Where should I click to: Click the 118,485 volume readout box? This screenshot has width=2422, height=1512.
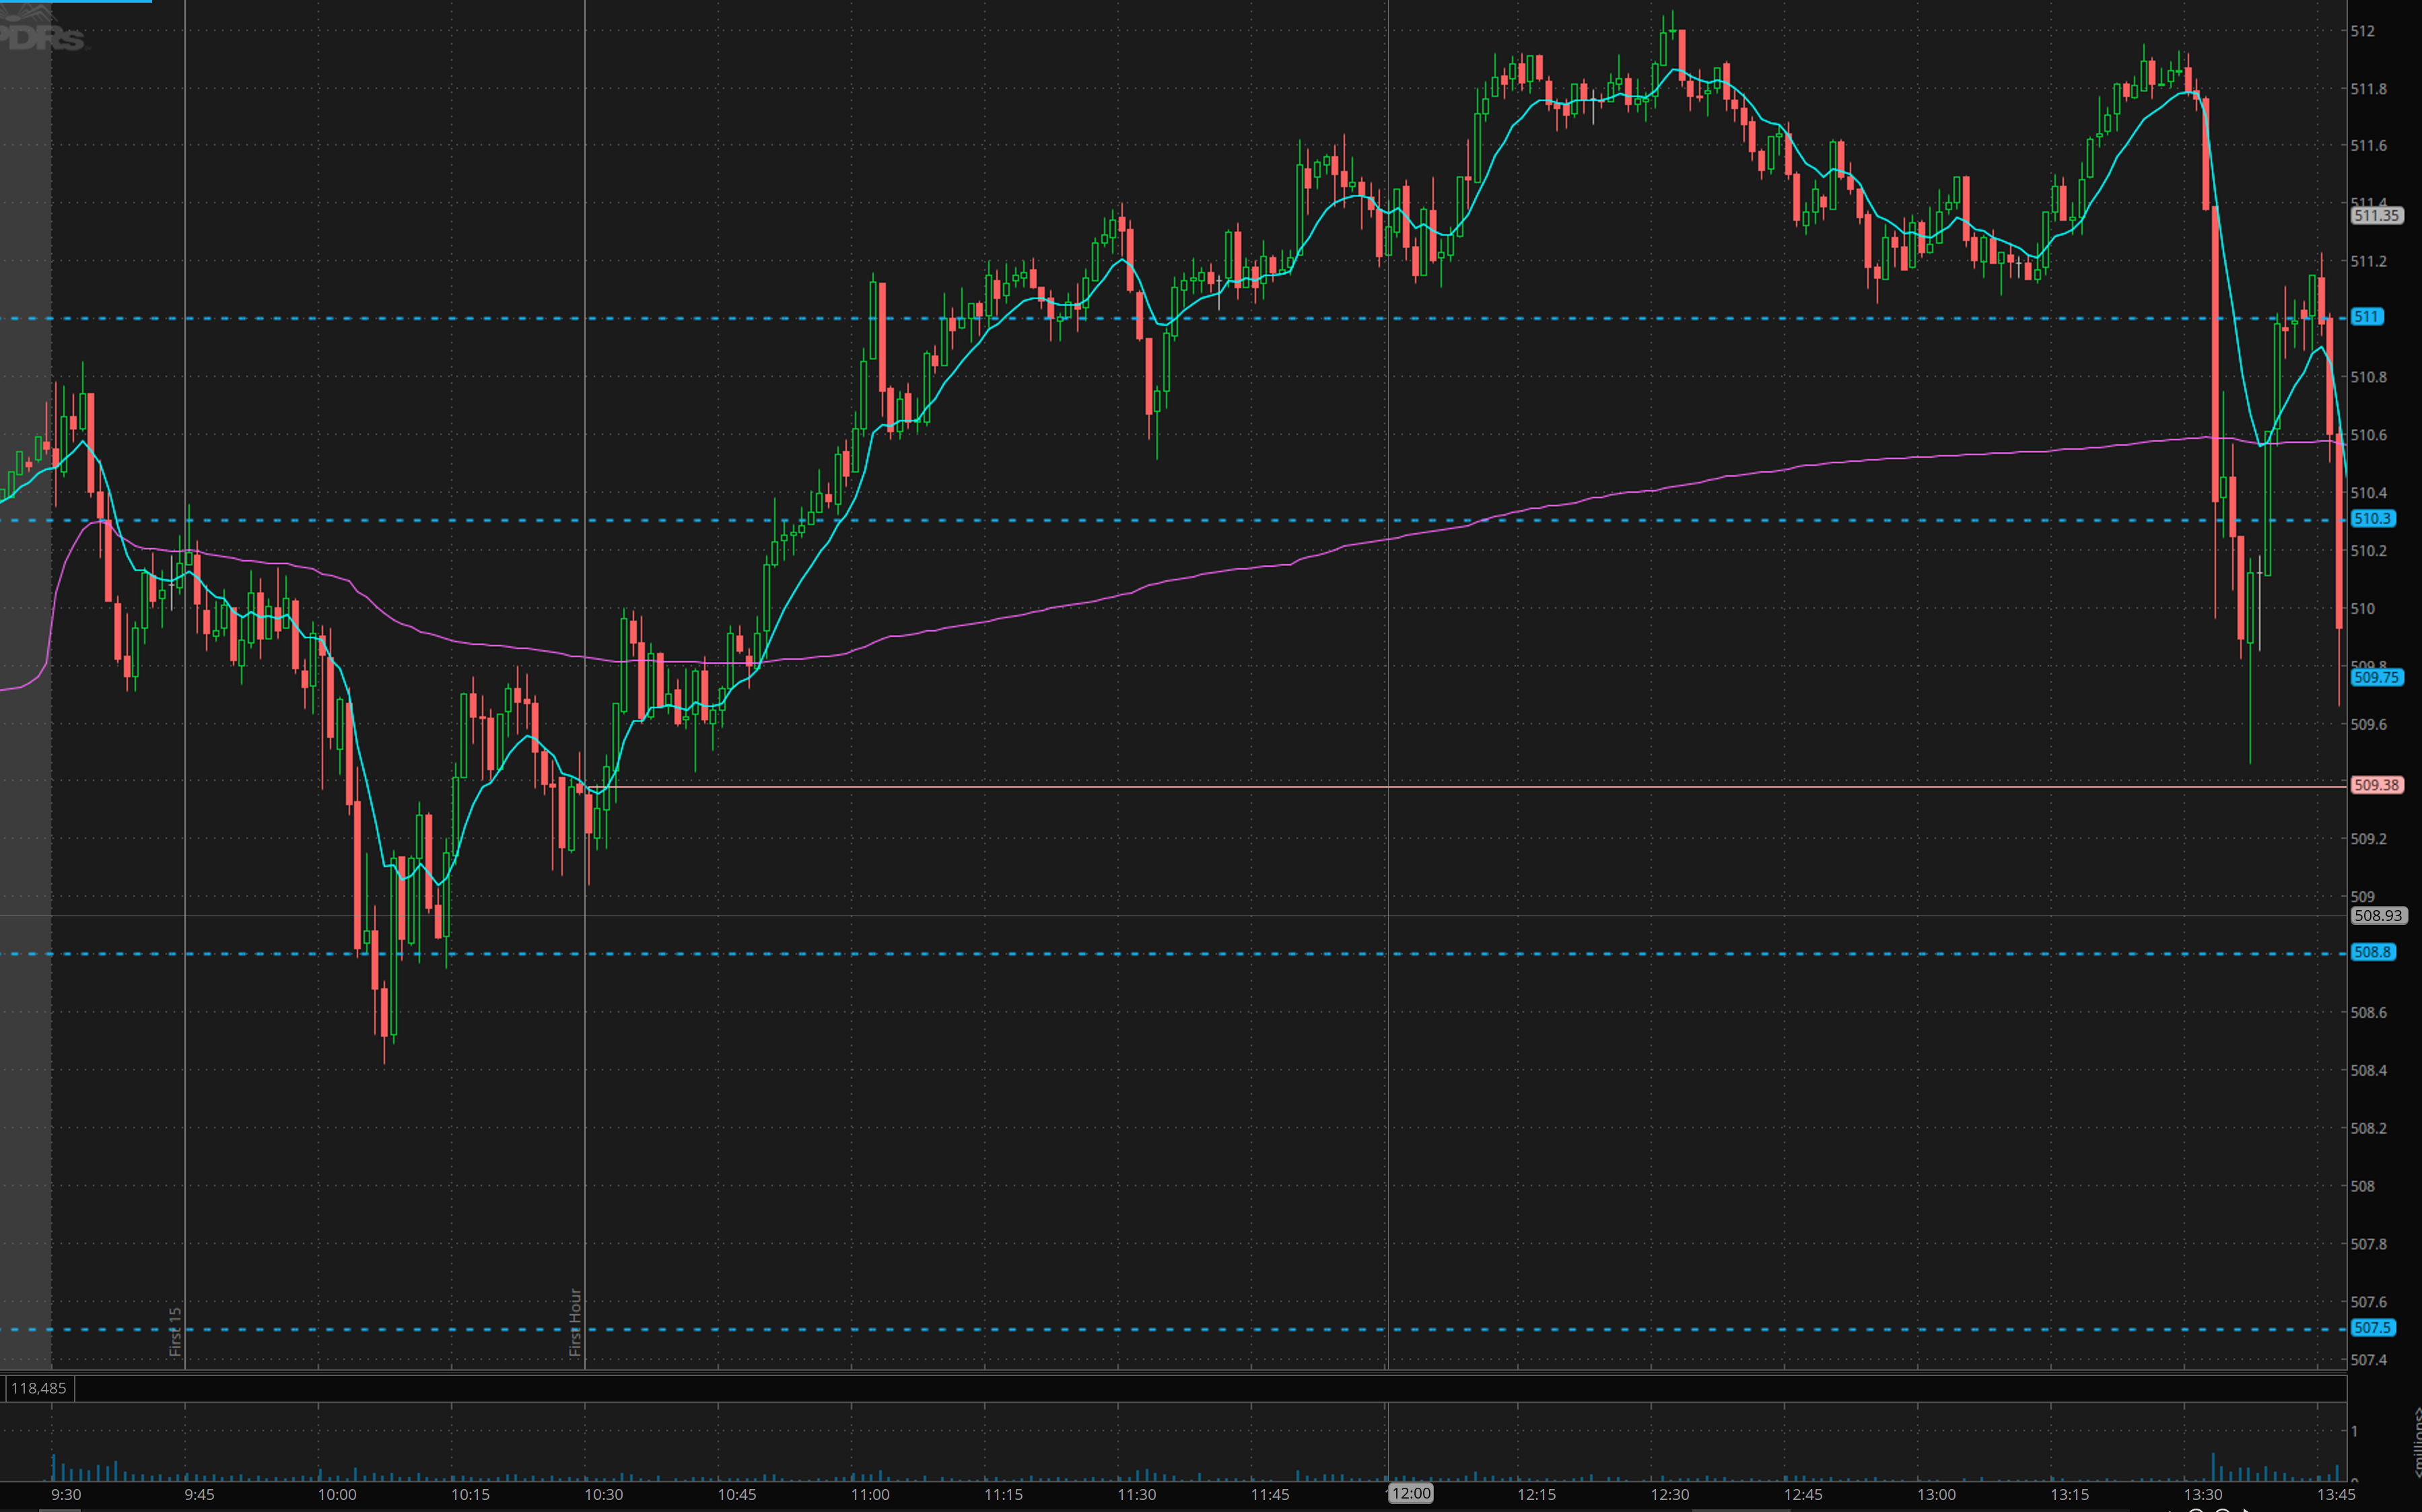39,1388
